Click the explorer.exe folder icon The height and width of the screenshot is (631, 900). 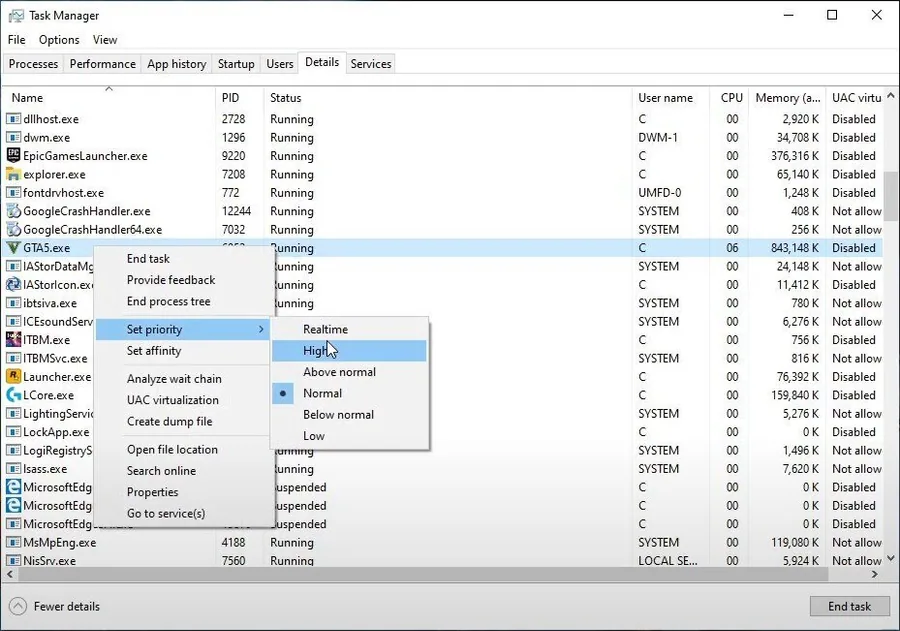[13, 174]
